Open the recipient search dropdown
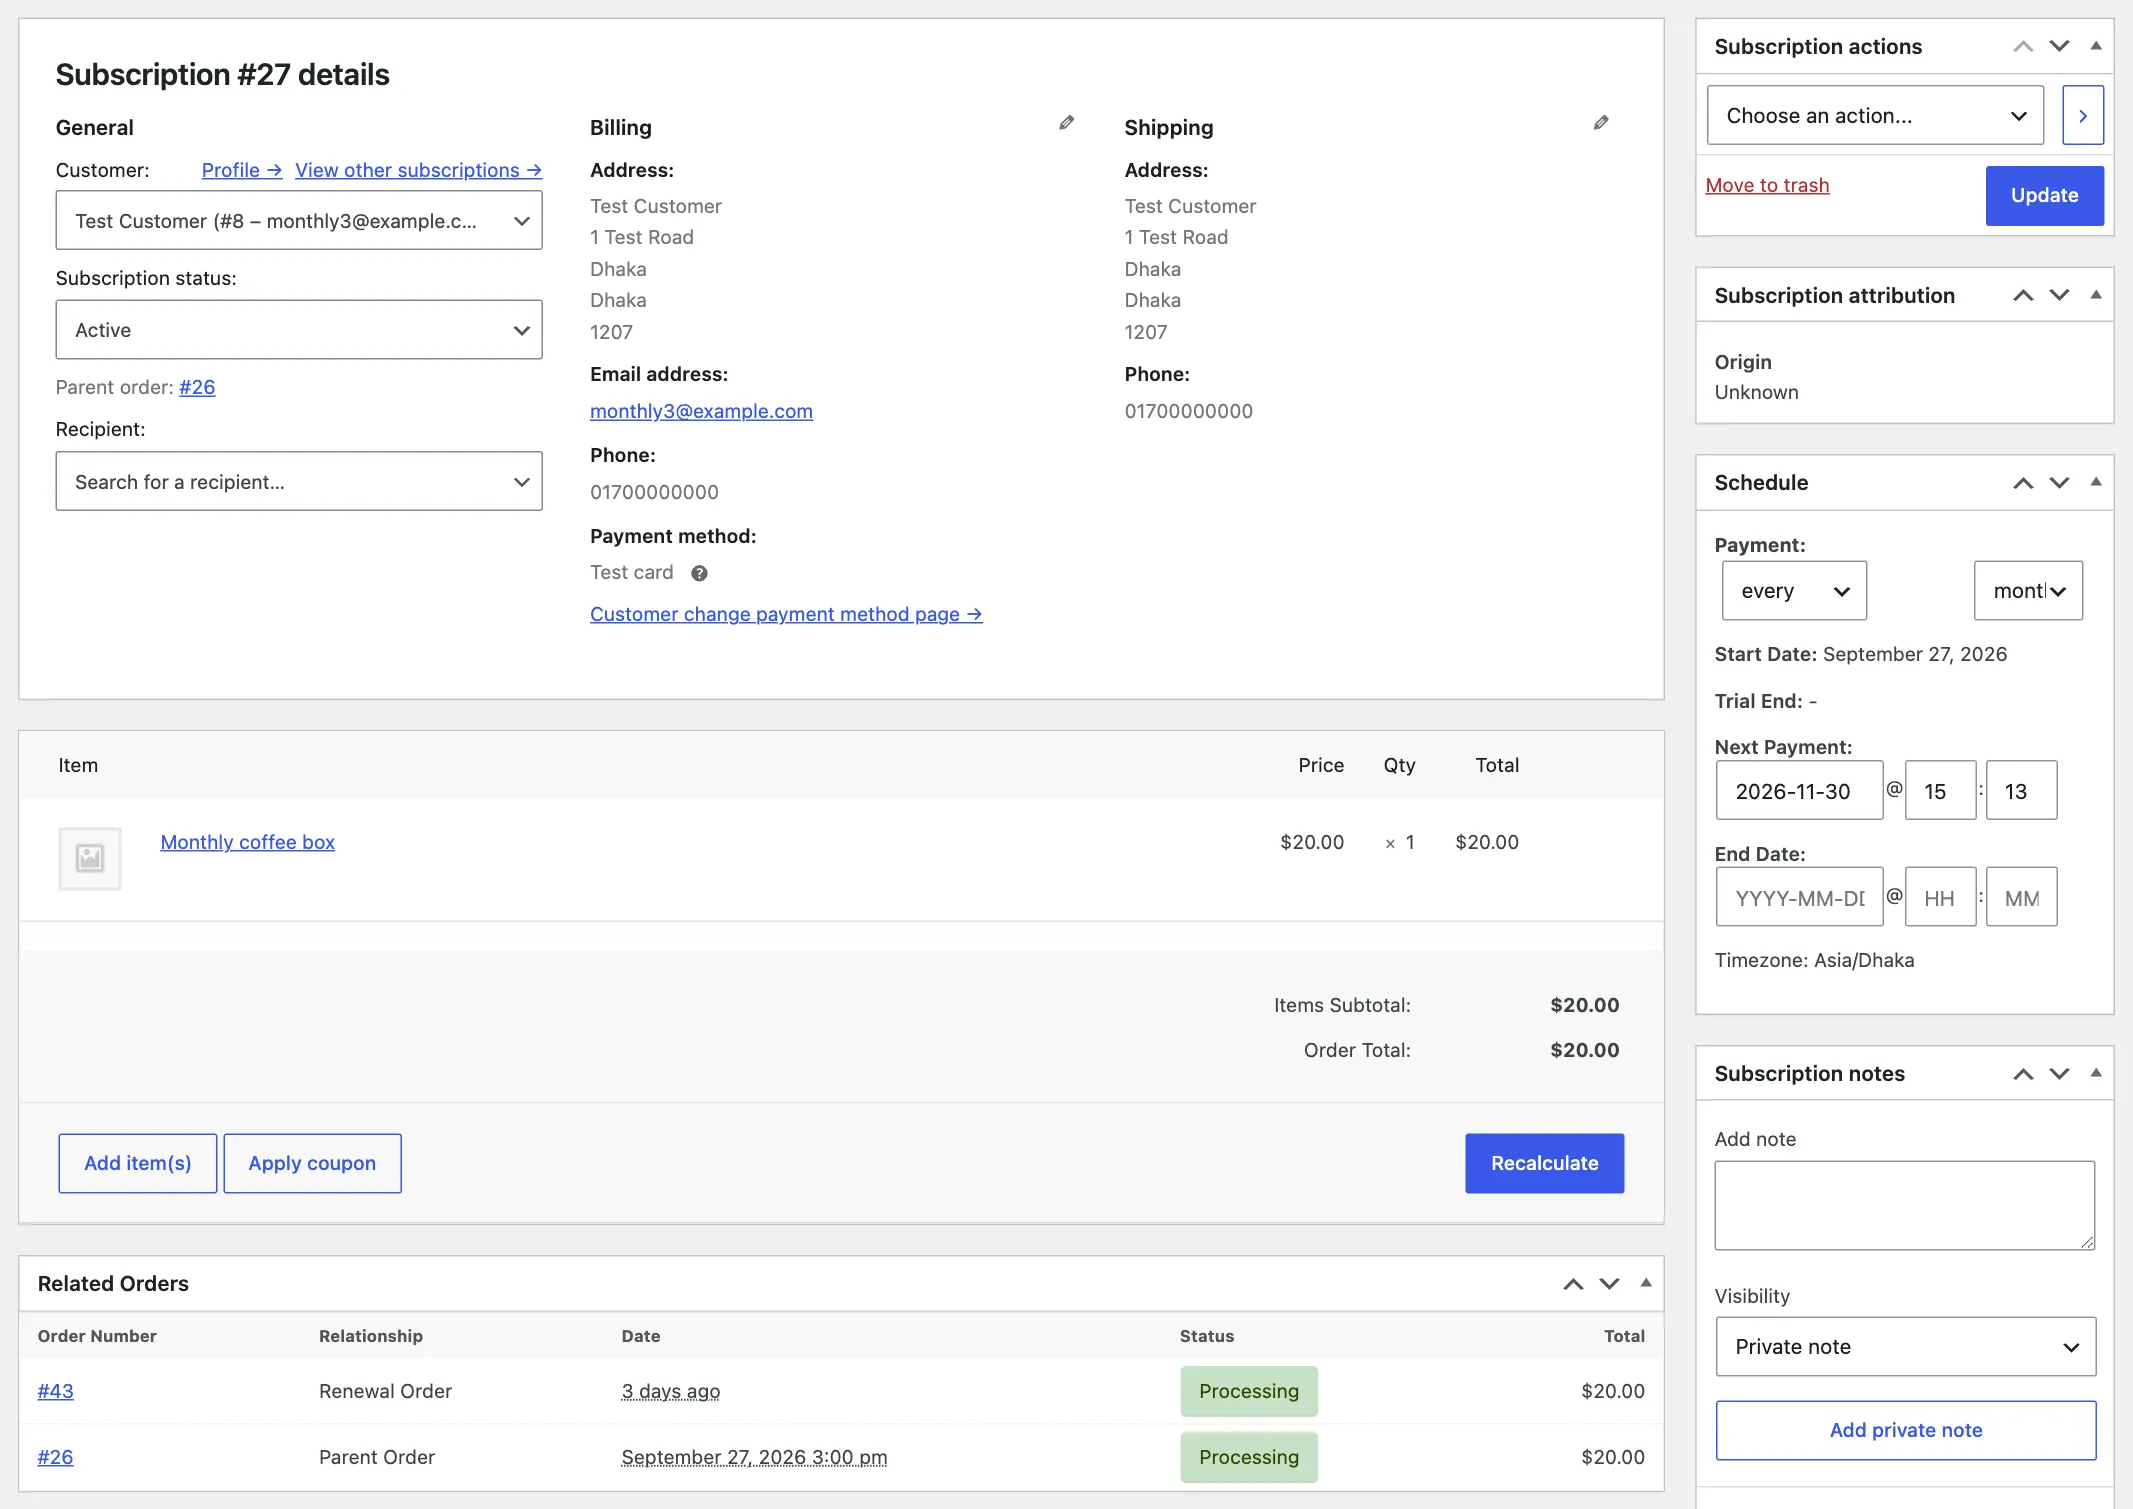 coord(299,481)
